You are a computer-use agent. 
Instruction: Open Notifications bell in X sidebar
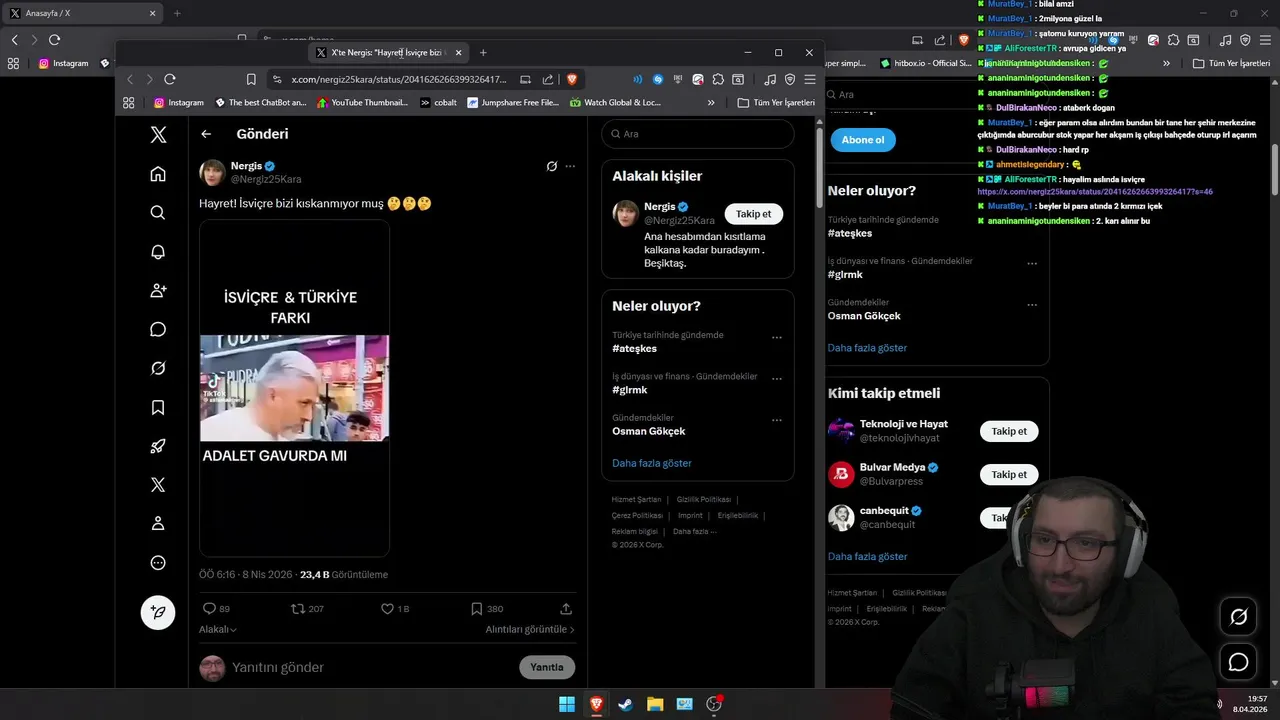(158, 252)
